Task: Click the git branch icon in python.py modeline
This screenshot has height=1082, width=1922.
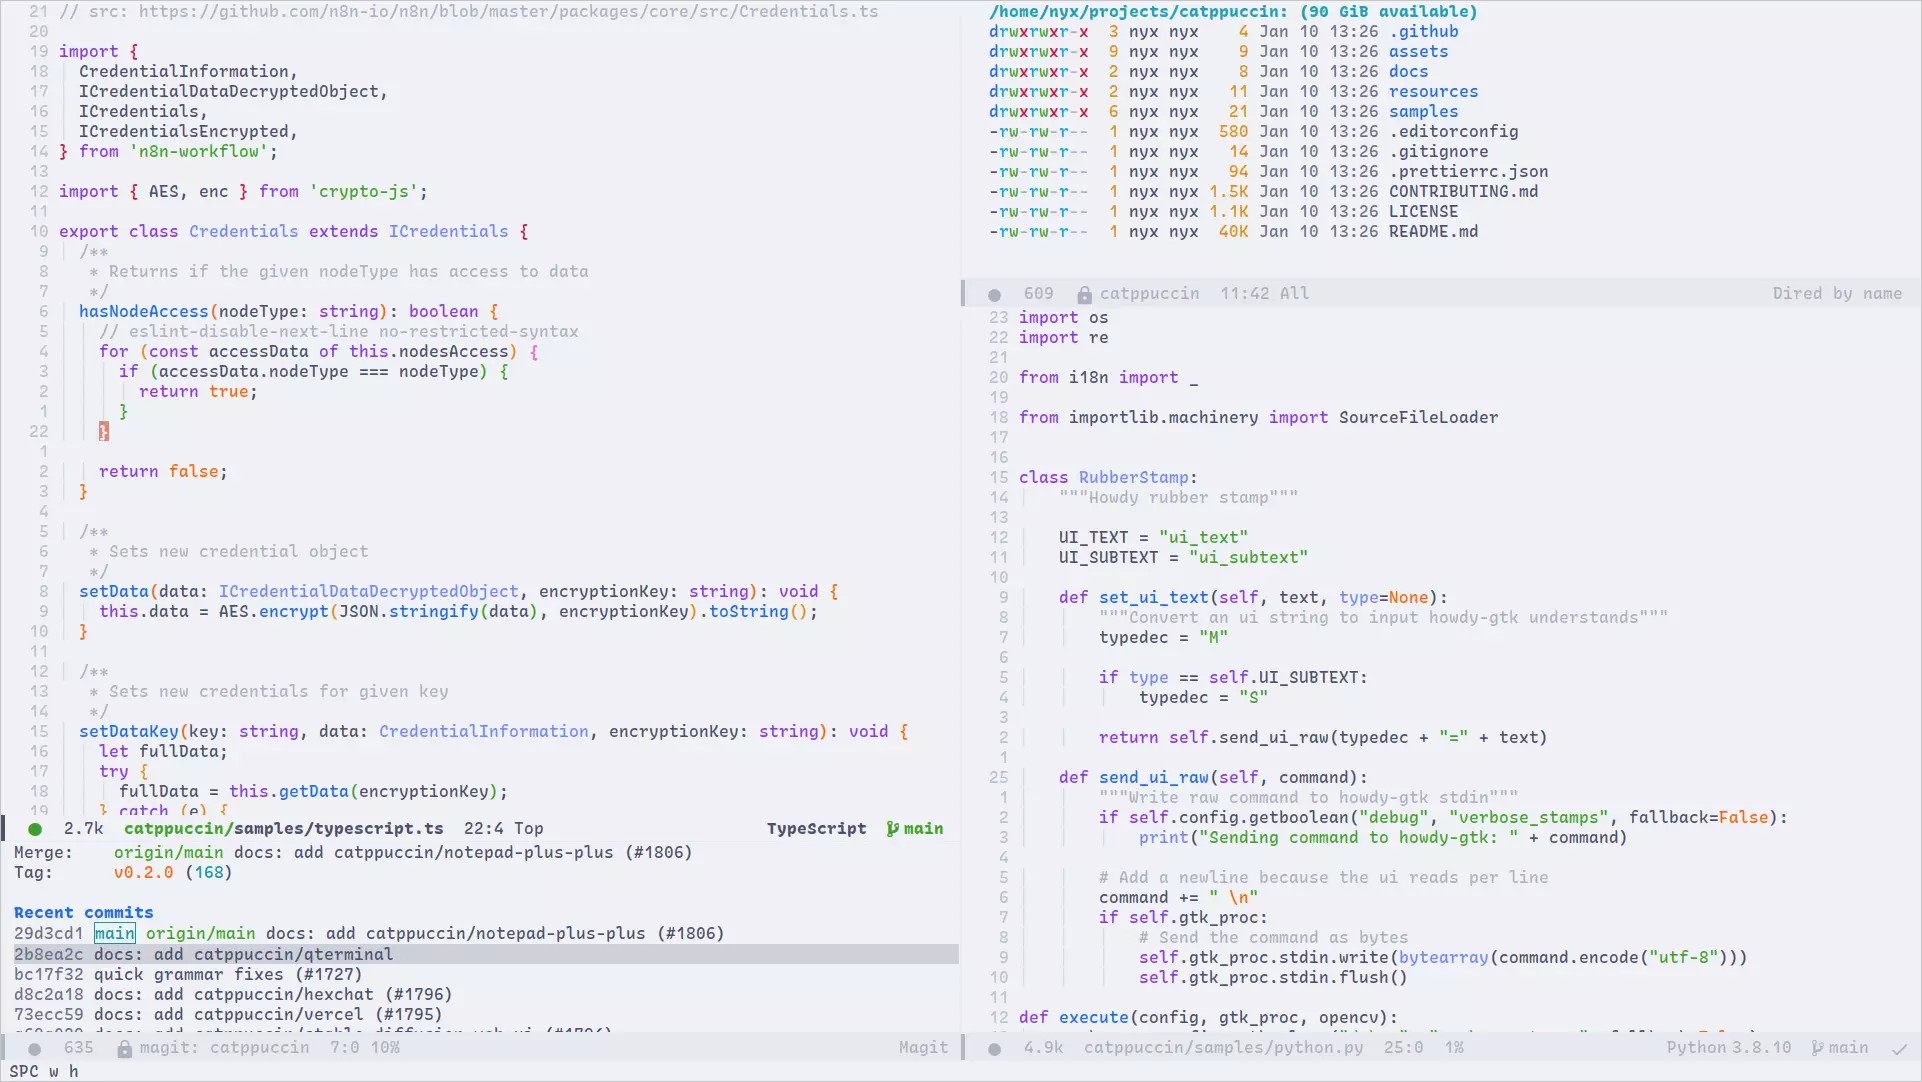Action: 1817,1048
